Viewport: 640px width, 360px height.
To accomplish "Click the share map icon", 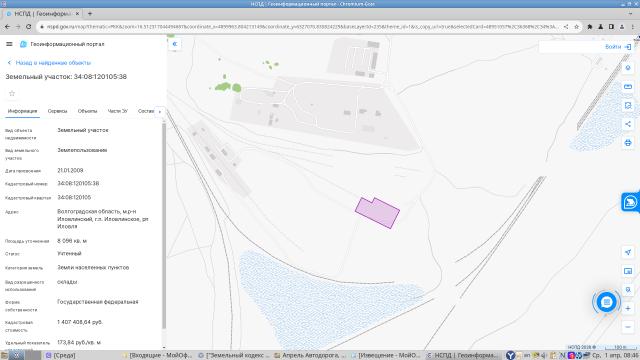I will click(x=628, y=124).
